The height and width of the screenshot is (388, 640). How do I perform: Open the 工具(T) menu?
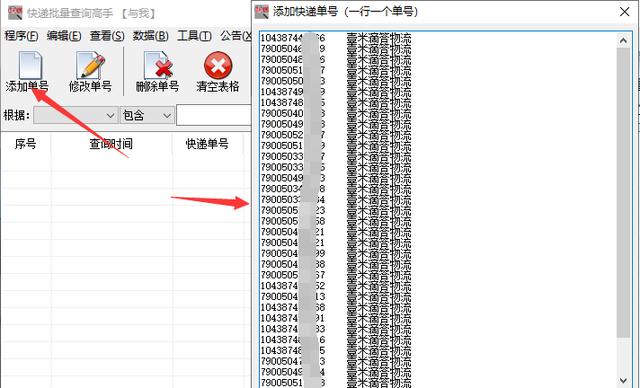tap(194, 36)
